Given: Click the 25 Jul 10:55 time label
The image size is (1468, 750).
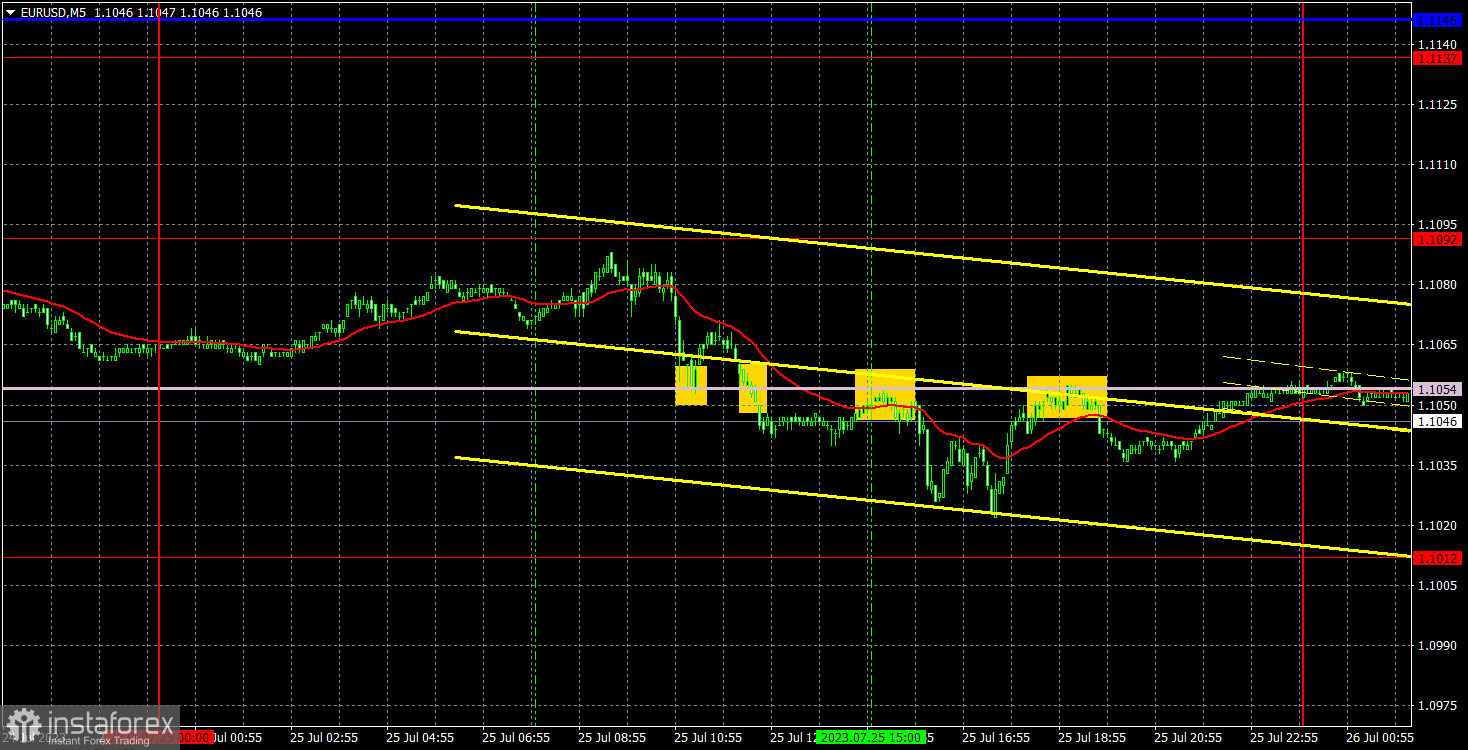Looking at the screenshot, I should [x=708, y=738].
